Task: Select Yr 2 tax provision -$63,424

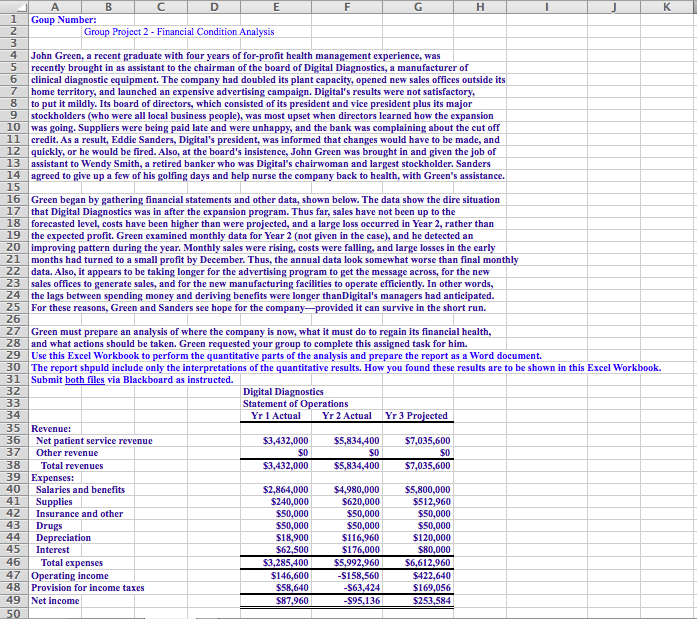Action: coord(361,588)
